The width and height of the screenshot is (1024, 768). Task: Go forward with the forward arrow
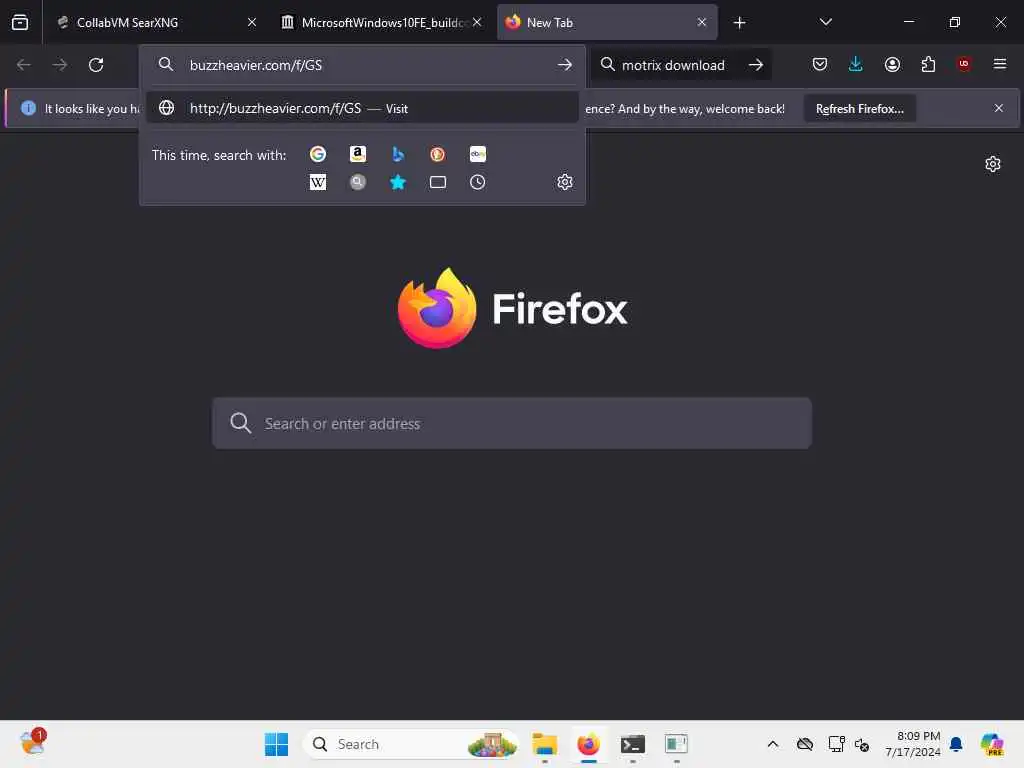(59, 65)
